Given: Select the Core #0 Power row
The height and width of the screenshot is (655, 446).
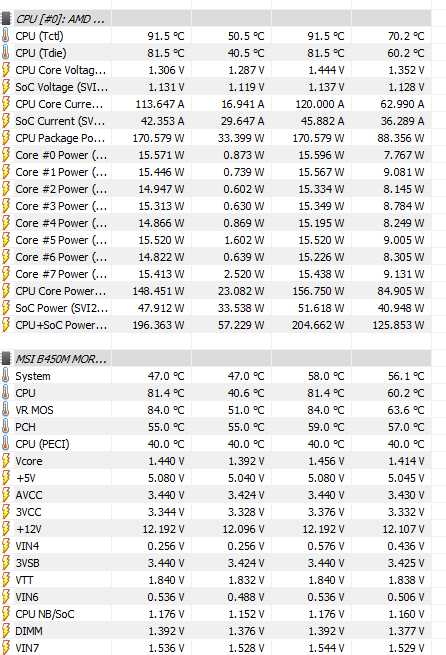Looking at the screenshot, I should 216,155.
